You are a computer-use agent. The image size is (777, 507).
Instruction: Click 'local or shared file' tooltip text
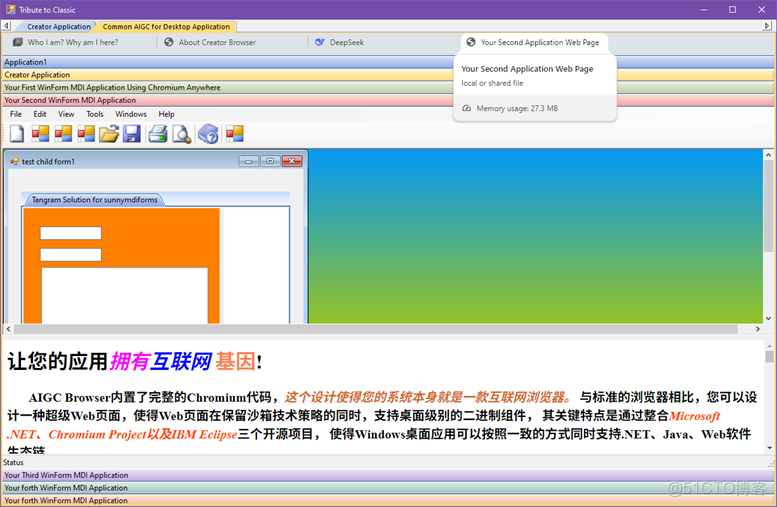(x=492, y=83)
